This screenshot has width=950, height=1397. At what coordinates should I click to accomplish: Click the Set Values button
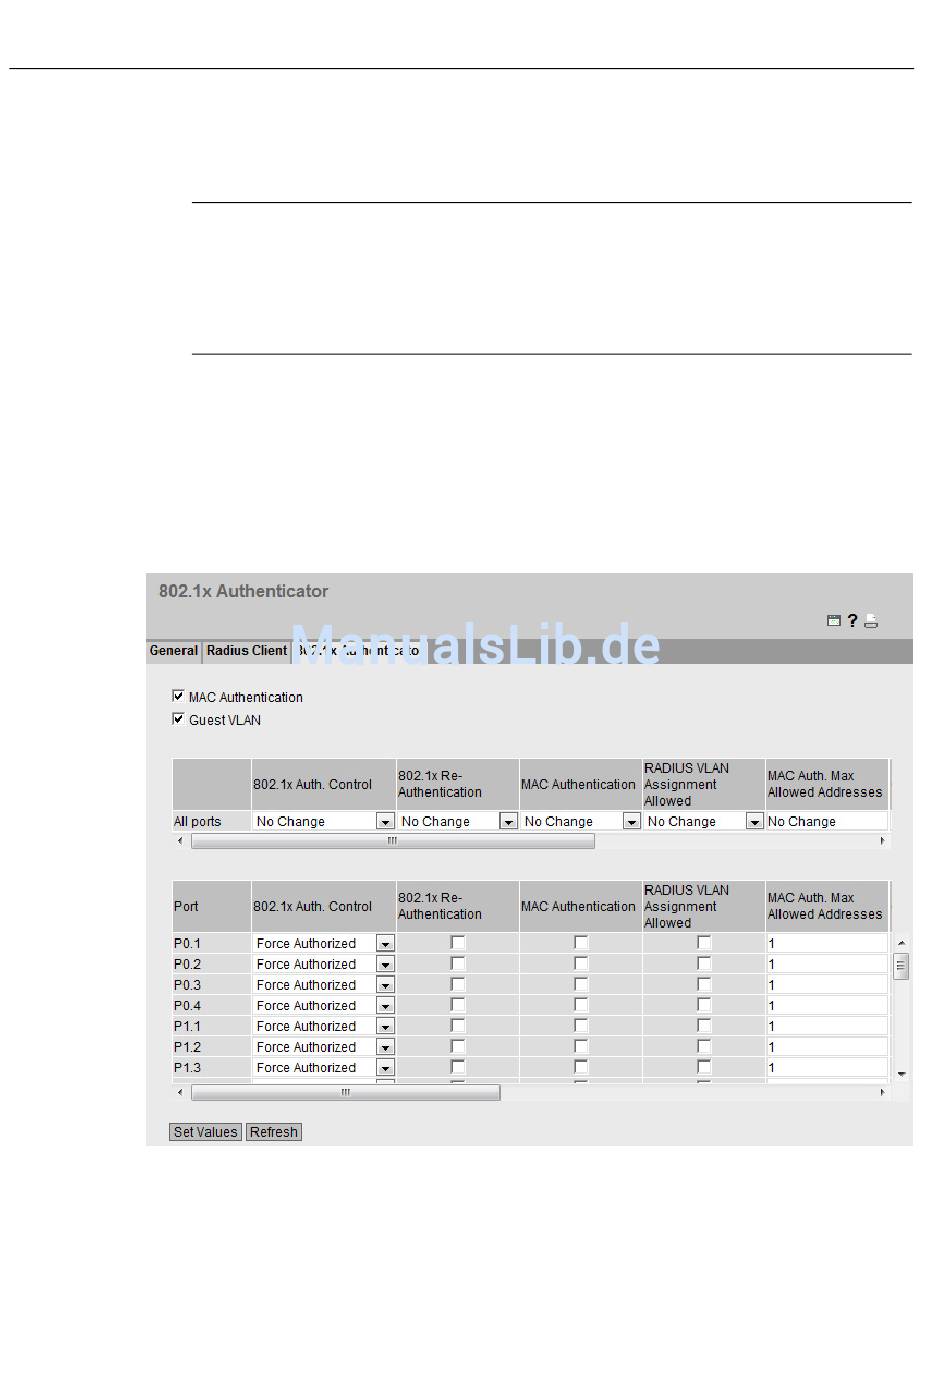tap(205, 1132)
